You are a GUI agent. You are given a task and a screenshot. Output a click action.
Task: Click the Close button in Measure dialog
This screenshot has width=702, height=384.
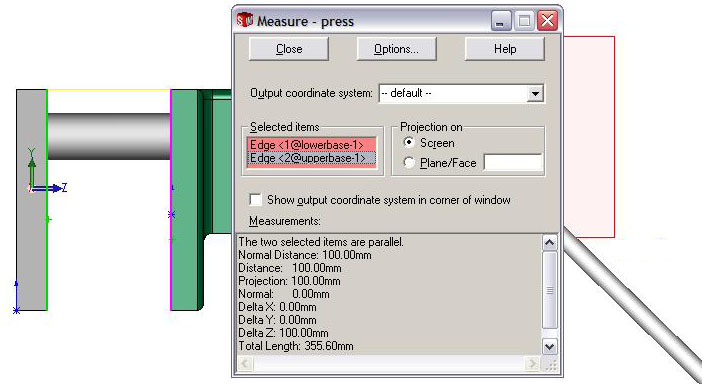(x=289, y=49)
